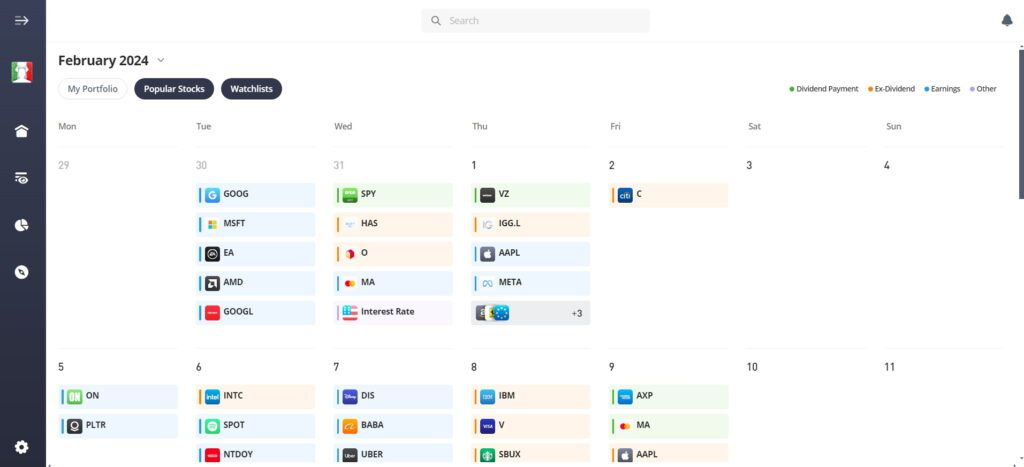The height and width of the screenshot is (467, 1024).
Task: Open the watchlist eye icon in sidebar
Action: pyautogui.click(x=22, y=178)
